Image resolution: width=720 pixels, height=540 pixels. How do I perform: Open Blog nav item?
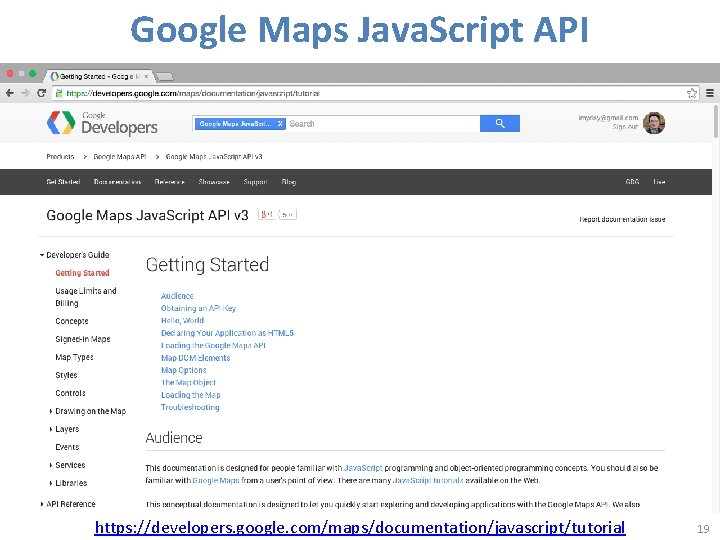coord(289,182)
